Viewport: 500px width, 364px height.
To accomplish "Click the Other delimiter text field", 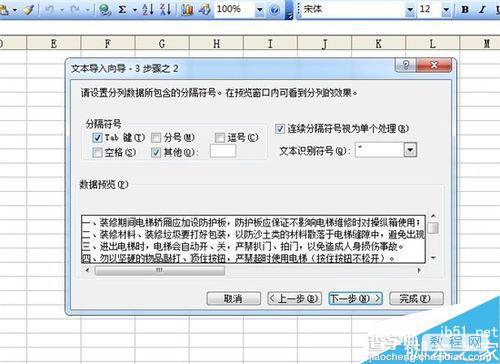I will click(223, 151).
